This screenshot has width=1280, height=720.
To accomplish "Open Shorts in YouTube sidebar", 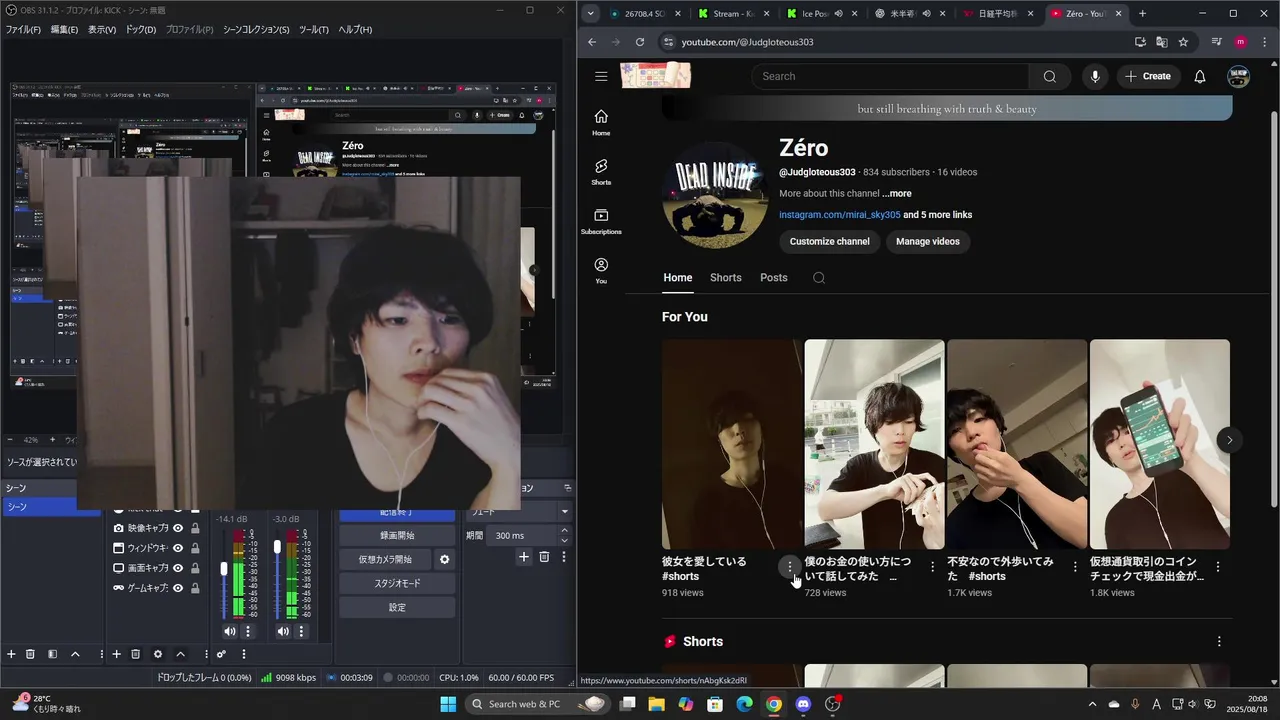I will (601, 172).
